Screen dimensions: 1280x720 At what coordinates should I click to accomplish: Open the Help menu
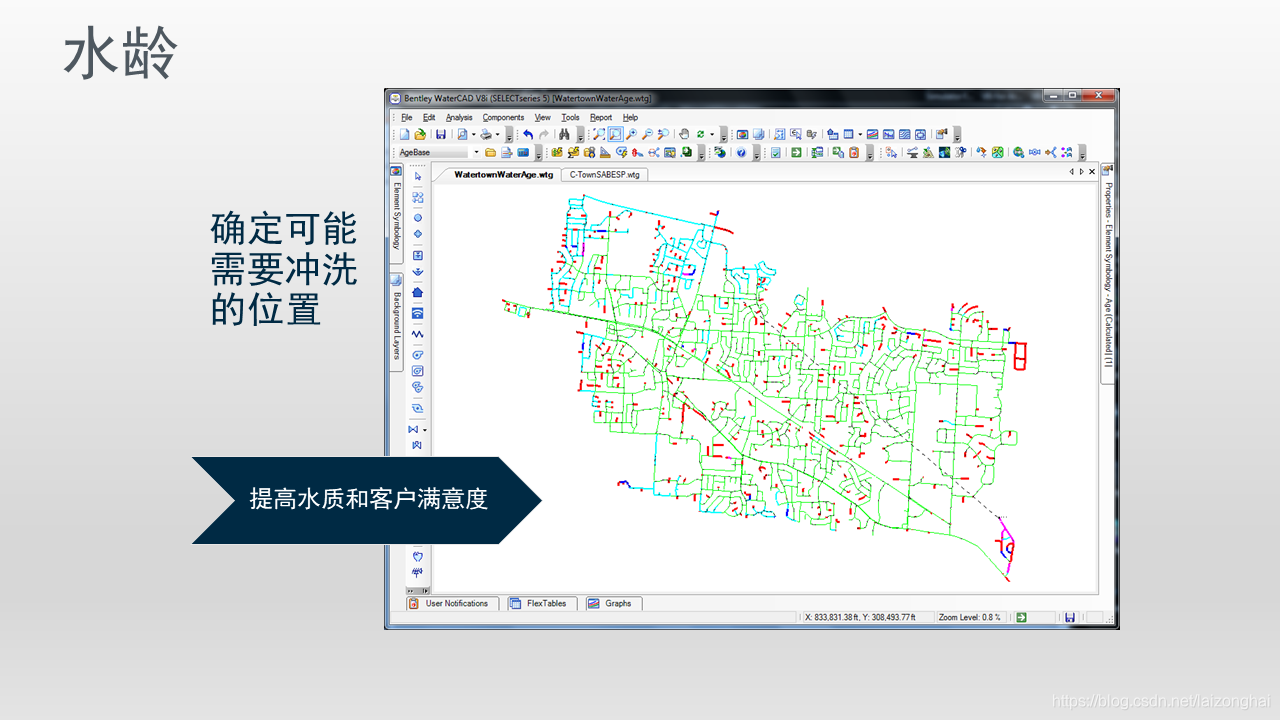pyautogui.click(x=630, y=117)
